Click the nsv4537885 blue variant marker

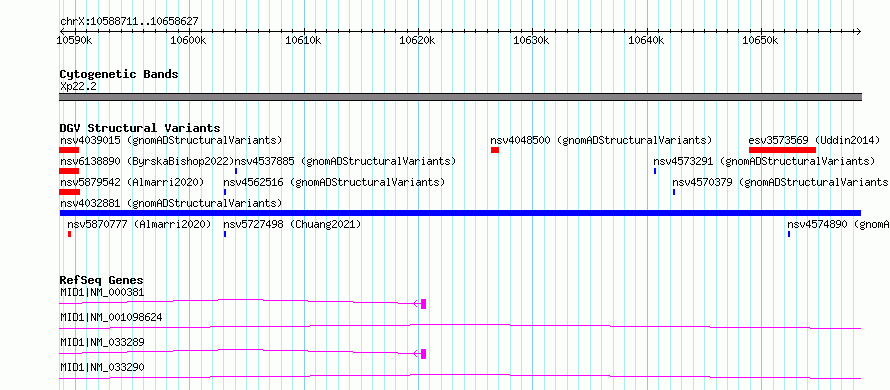click(236, 171)
